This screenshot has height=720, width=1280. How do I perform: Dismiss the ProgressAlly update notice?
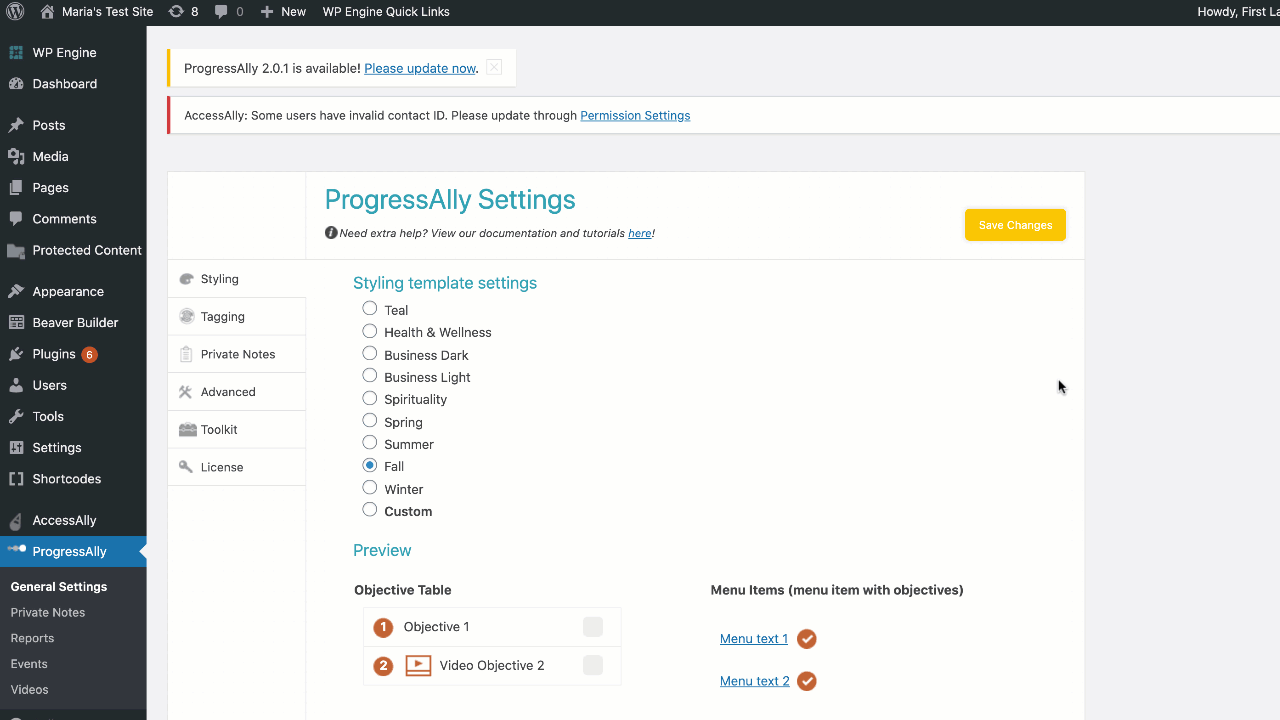[x=494, y=68]
